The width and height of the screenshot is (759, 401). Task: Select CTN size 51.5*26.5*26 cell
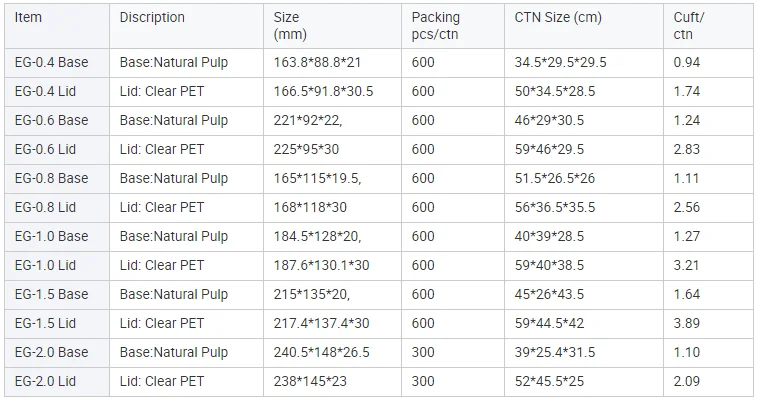(556, 178)
